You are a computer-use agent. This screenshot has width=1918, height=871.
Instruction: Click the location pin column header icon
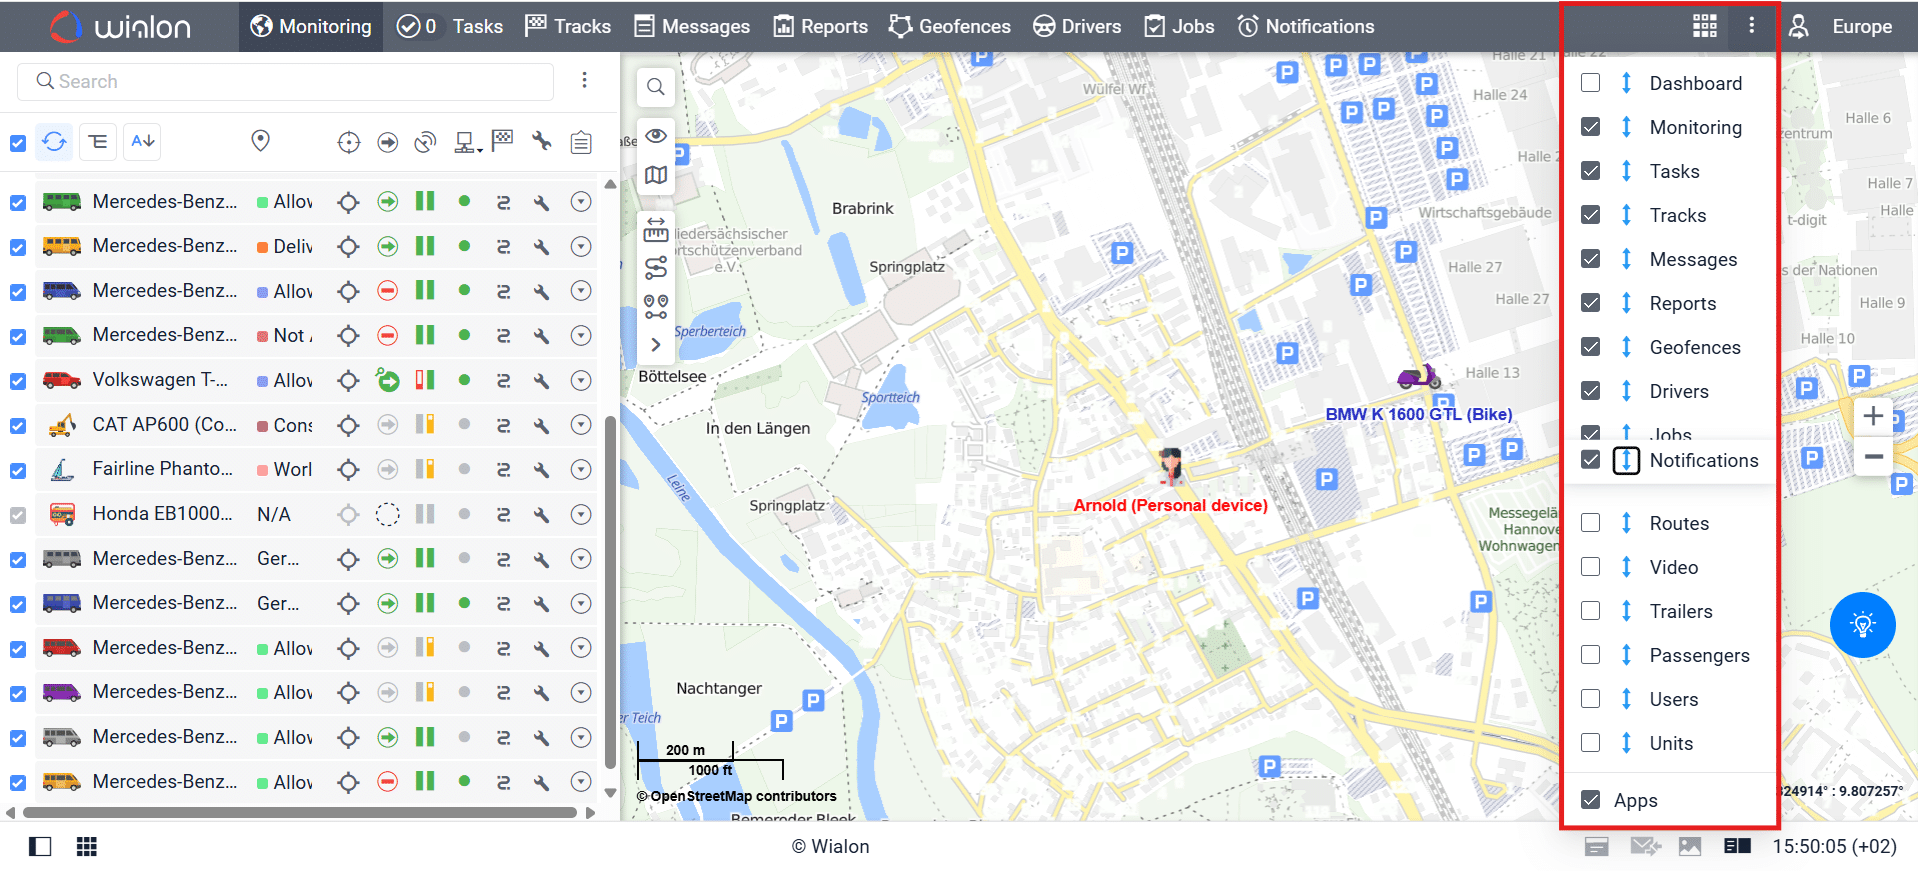[x=260, y=141]
